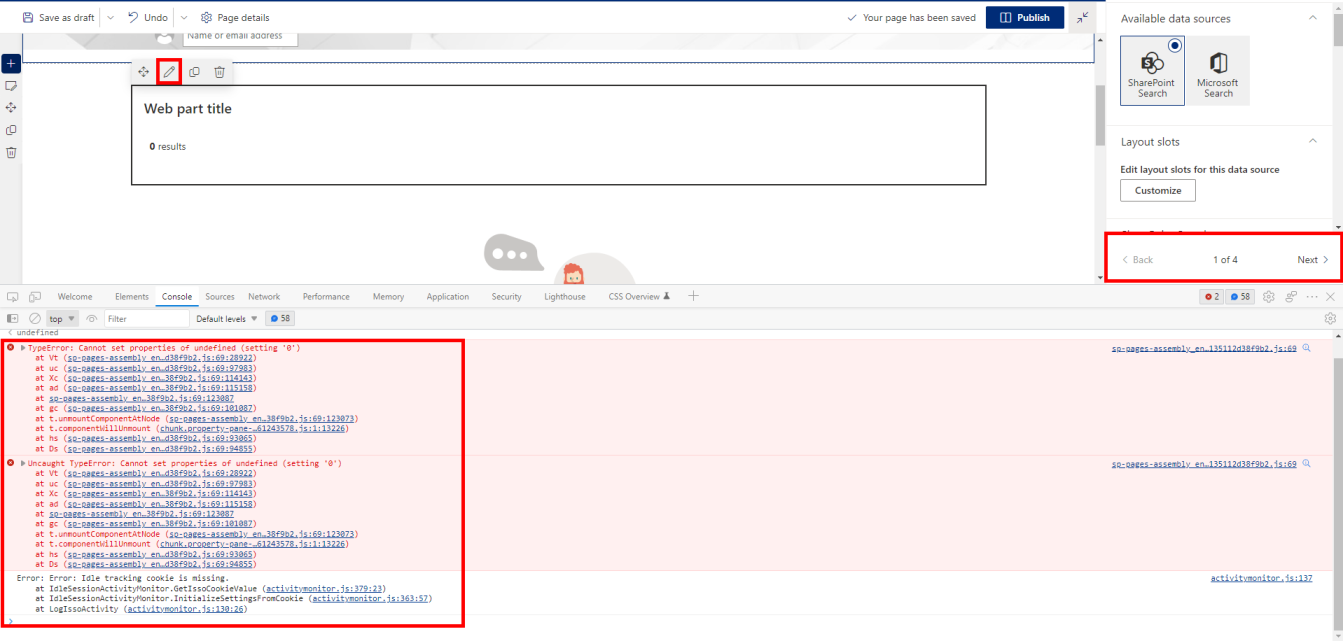Clear the console with the clear icon

pos(34,318)
